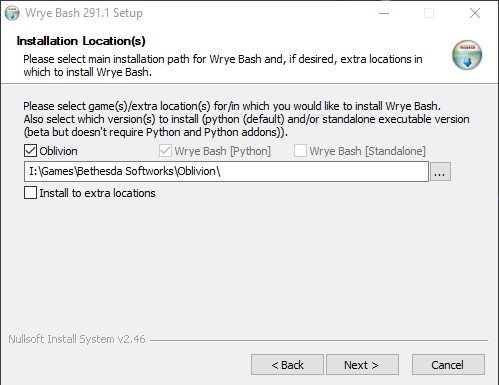Close the Wrye Bash 291.1 Setup window
This screenshot has height=385, width=499.
click(475, 13)
